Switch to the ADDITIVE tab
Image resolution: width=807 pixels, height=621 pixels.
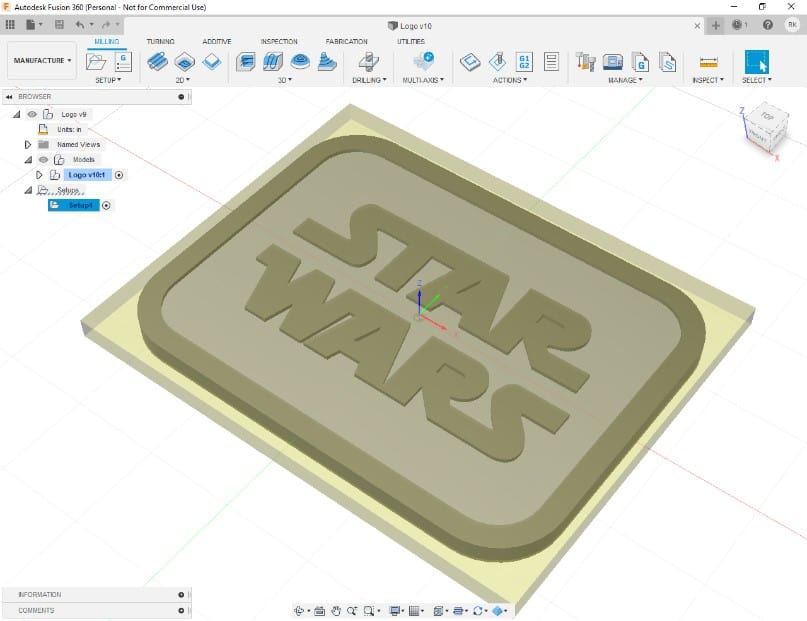(x=217, y=41)
